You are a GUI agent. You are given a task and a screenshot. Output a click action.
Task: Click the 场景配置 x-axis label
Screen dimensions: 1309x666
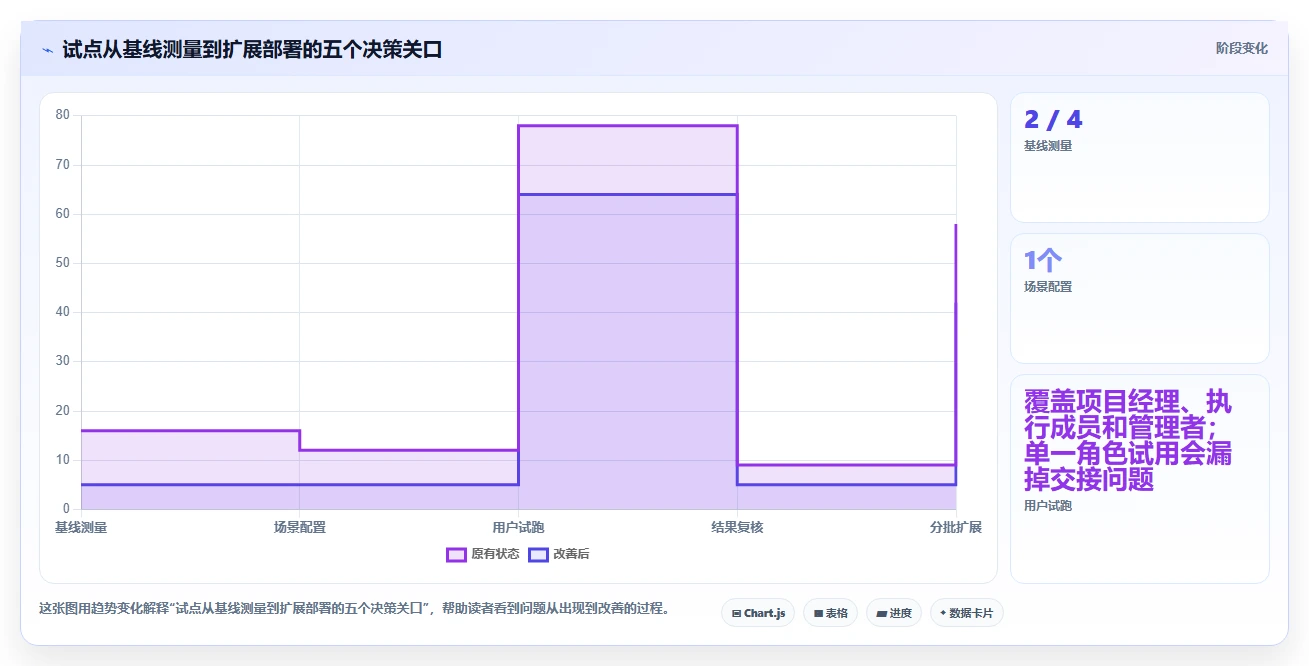click(300, 527)
